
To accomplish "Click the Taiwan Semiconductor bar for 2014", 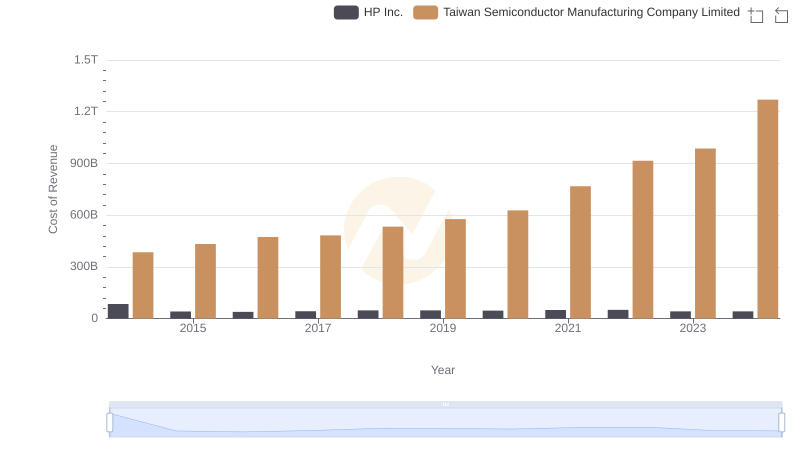I will pyautogui.click(x=143, y=285).
